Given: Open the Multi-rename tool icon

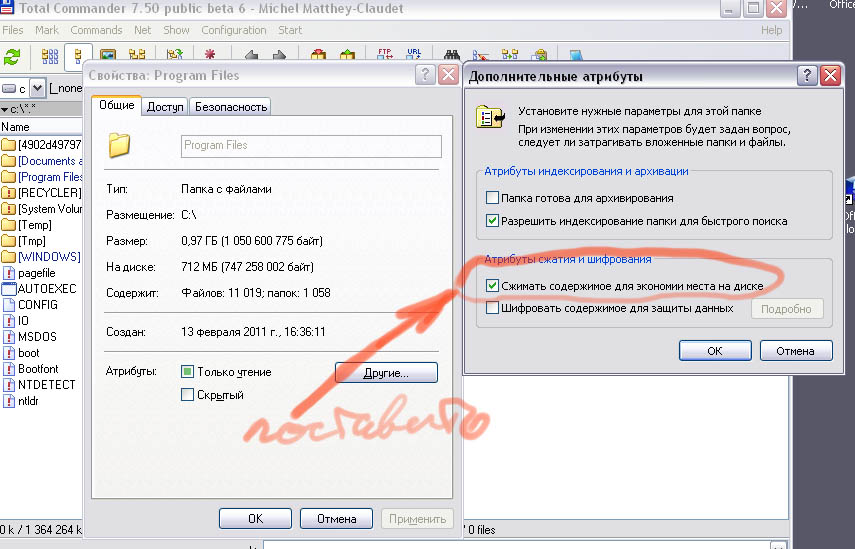Looking at the screenshot, I should pos(480,56).
